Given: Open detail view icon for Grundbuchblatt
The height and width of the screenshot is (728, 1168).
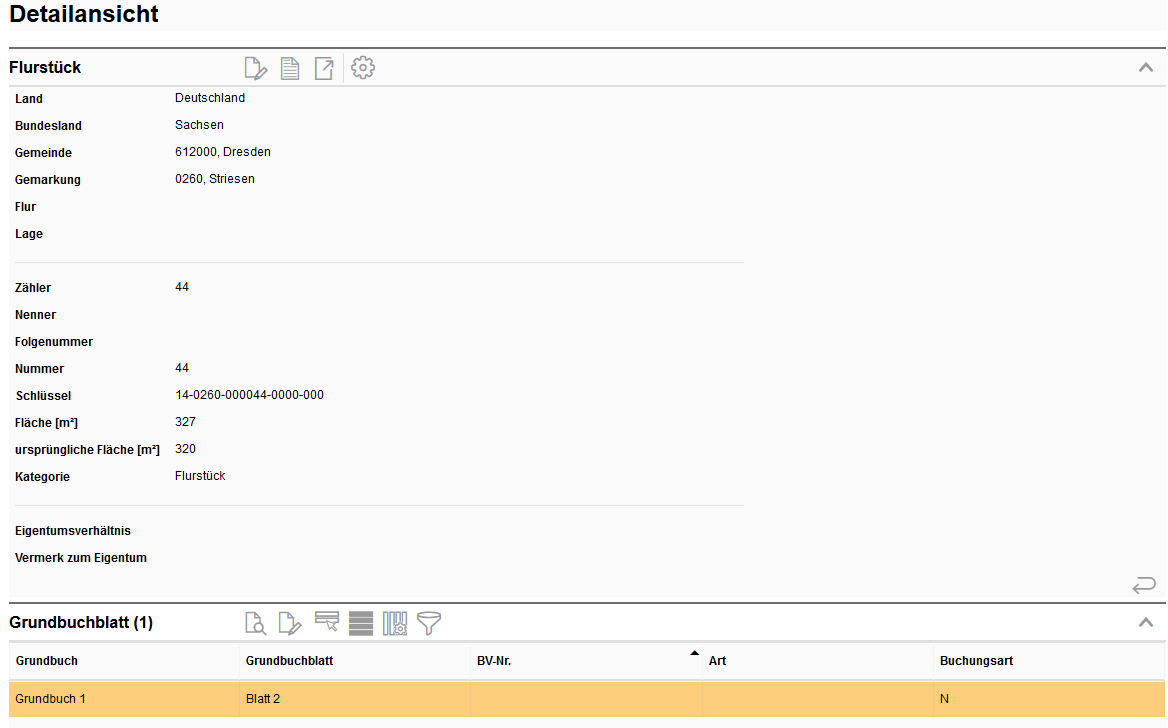Looking at the screenshot, I should (256, 623).
